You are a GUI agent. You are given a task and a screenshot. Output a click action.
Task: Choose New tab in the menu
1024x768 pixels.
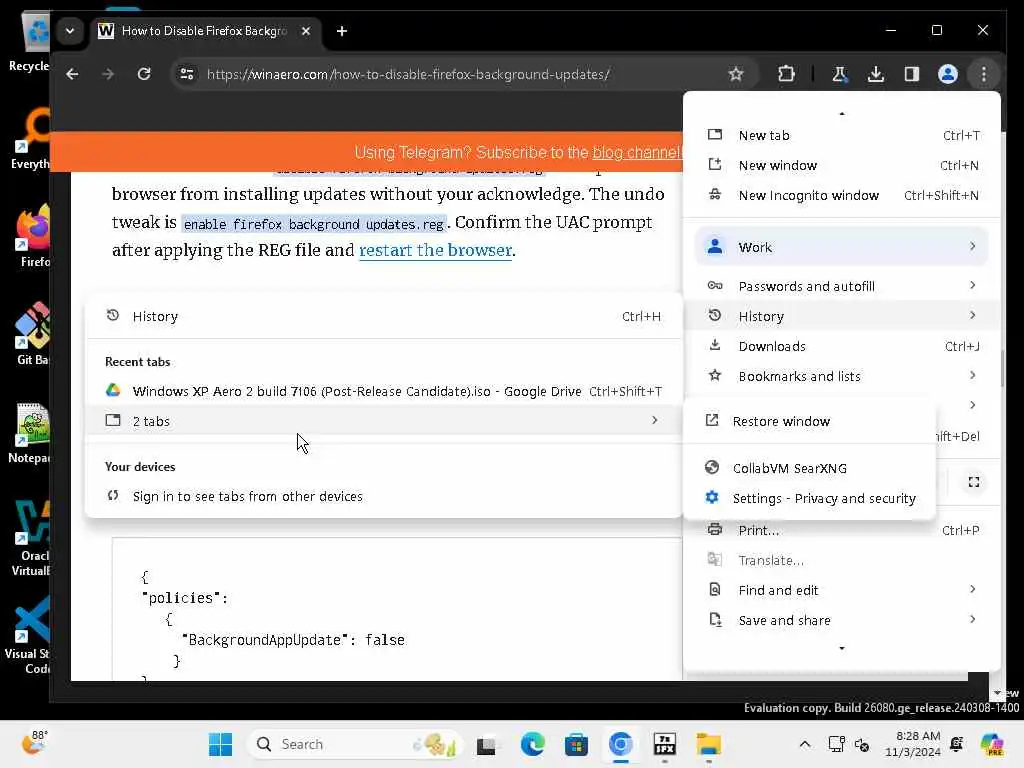coord(842,135)
